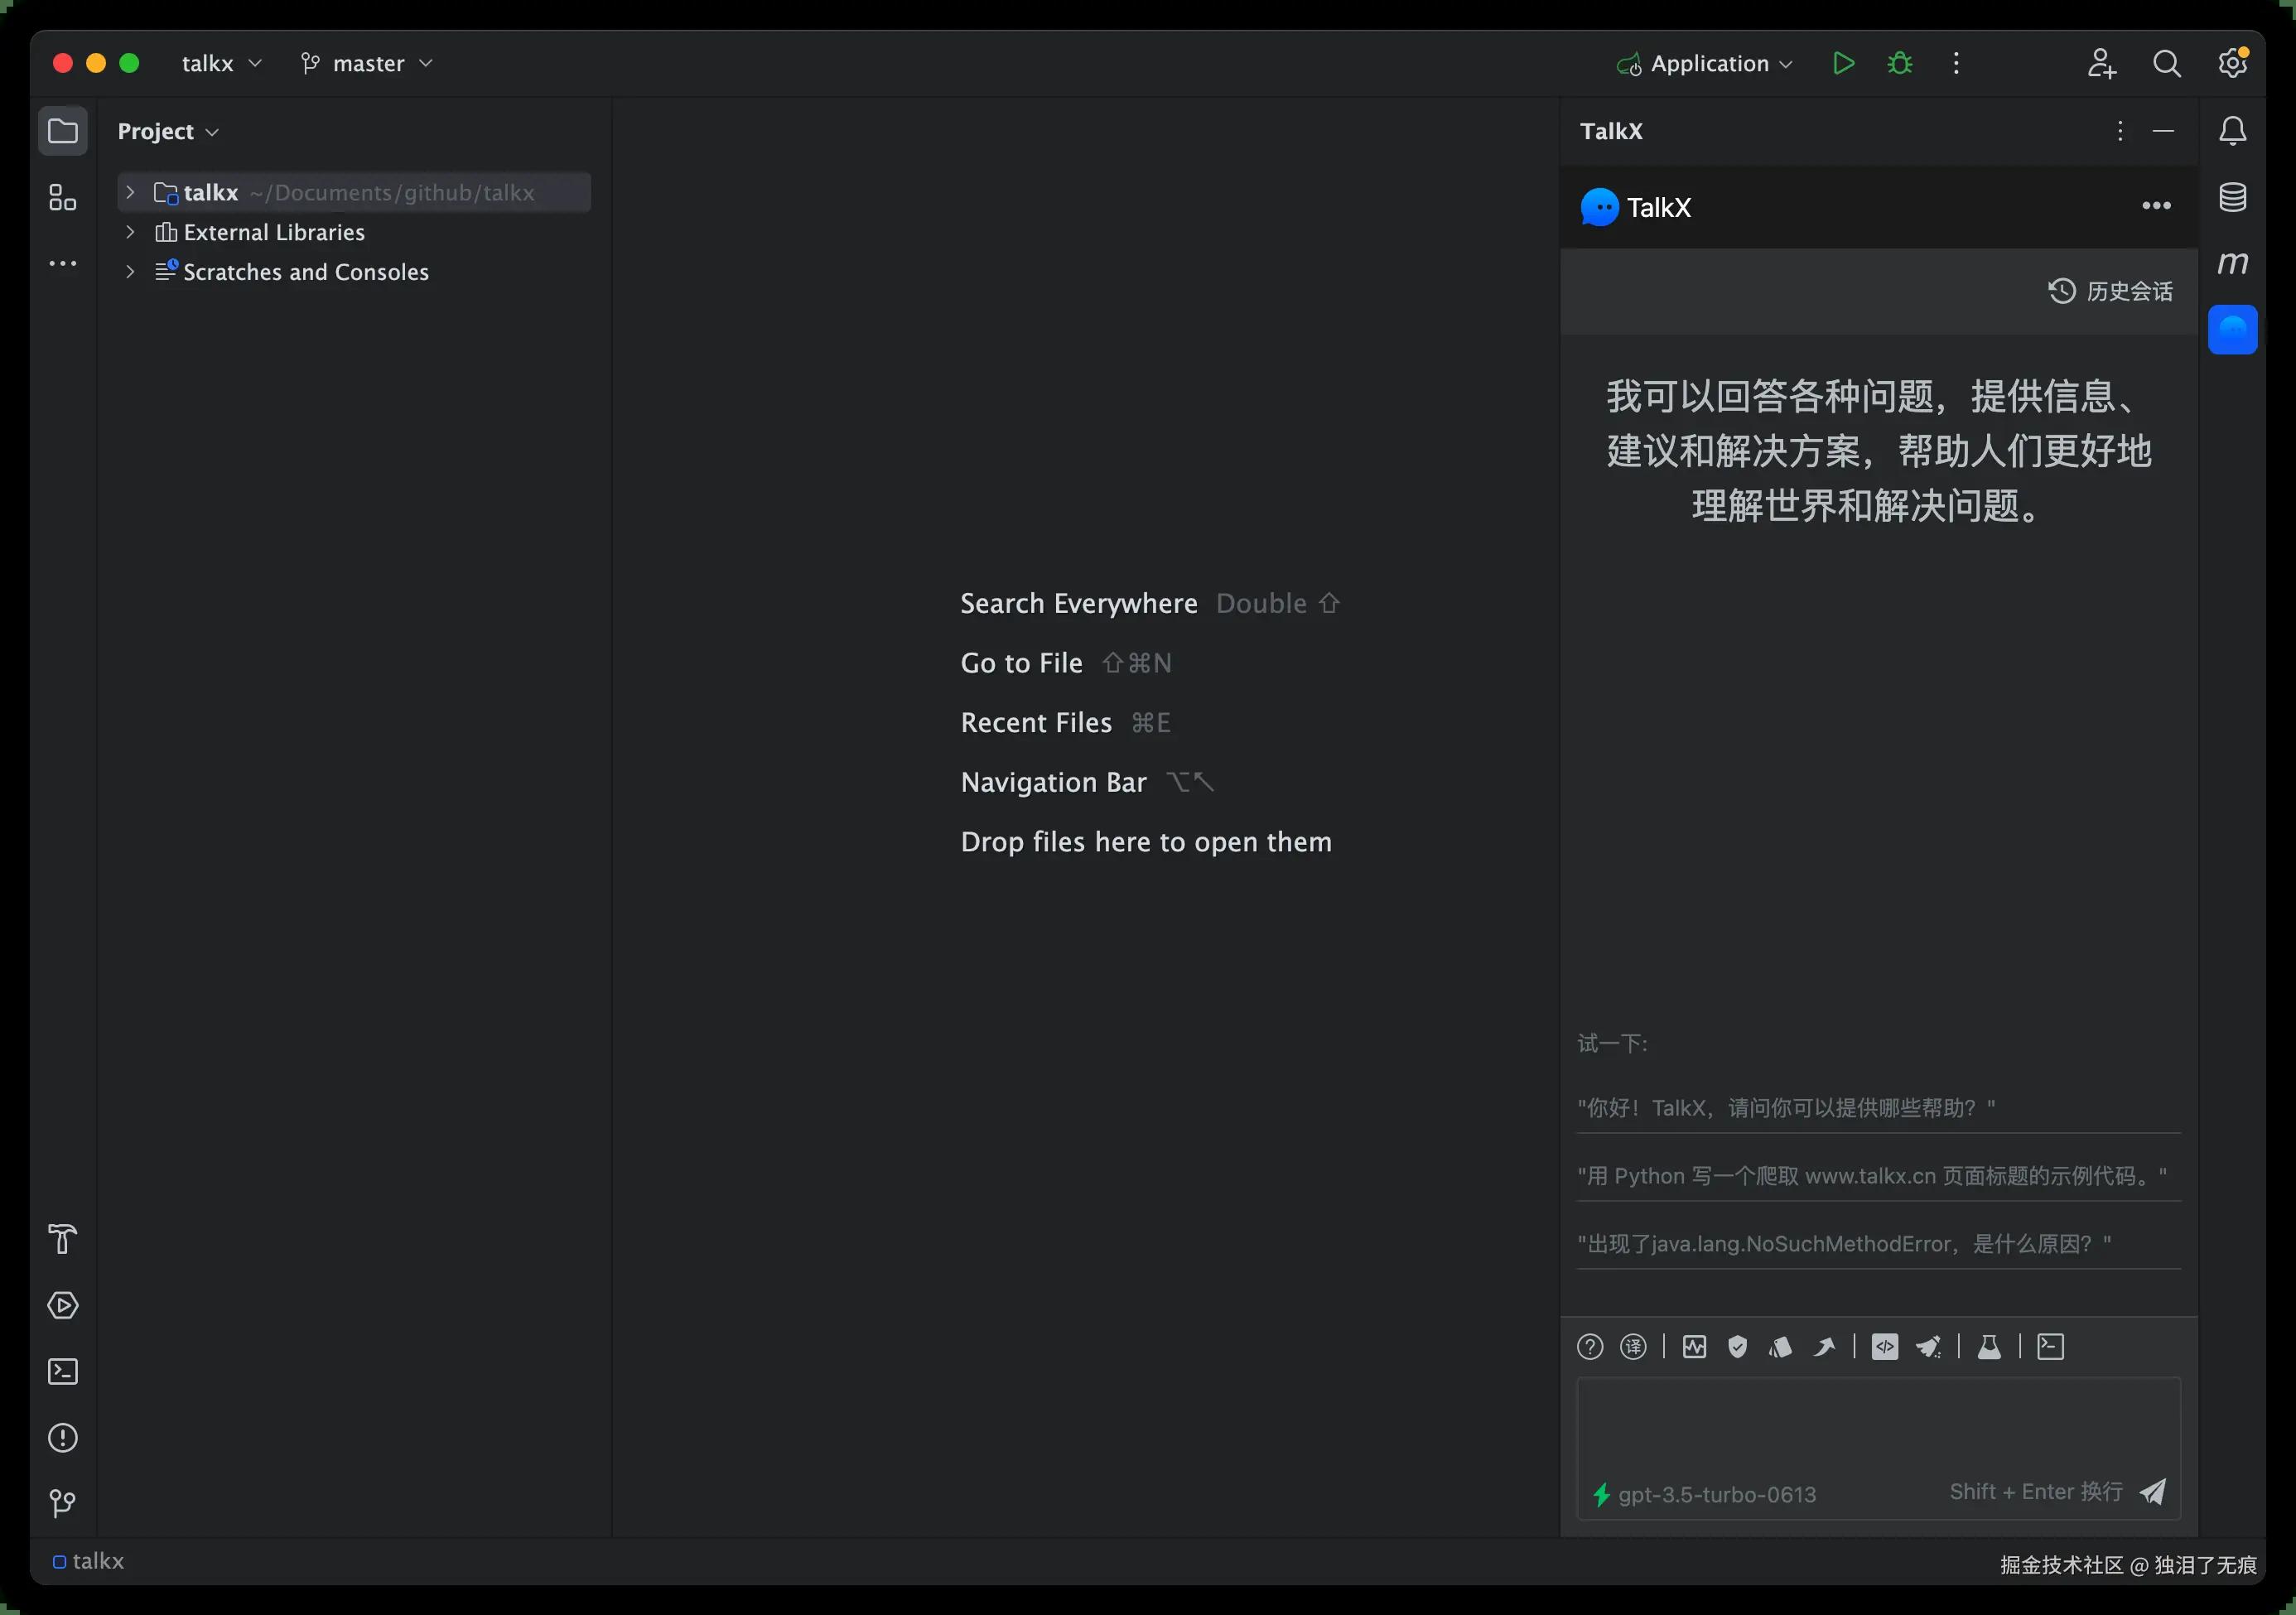2296x1615 pixels.
Task: Open the Git version control tool window
Action: coord(62,1504)
